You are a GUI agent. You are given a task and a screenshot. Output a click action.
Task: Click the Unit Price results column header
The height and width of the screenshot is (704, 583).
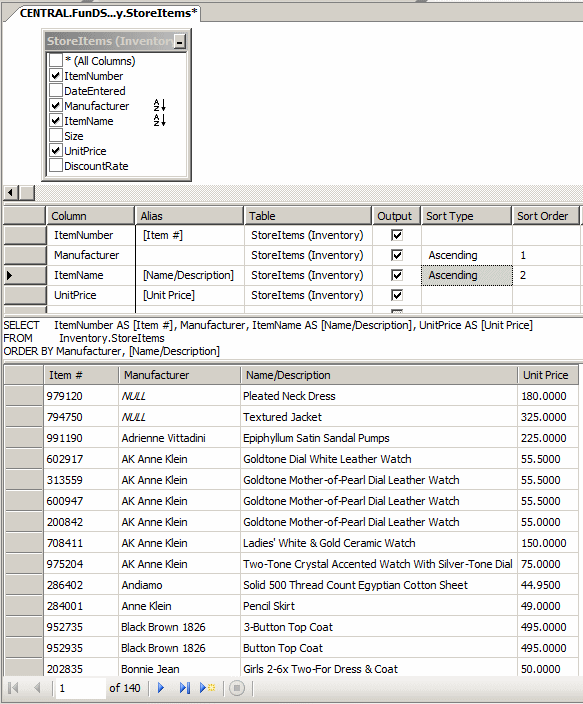coord(548,375)
